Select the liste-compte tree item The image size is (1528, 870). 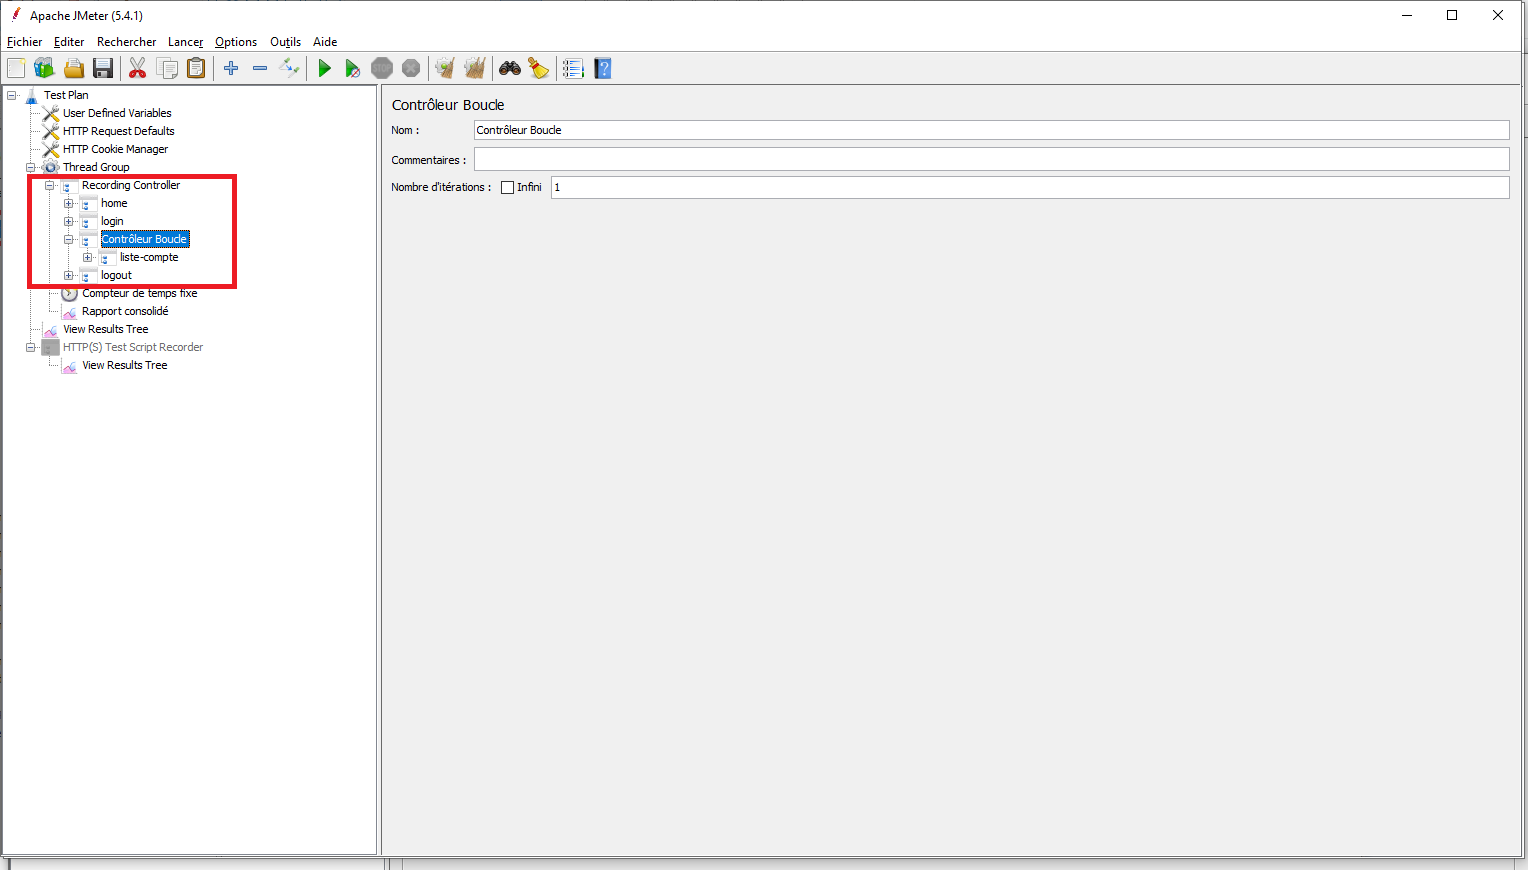click(x=149, y=257)
